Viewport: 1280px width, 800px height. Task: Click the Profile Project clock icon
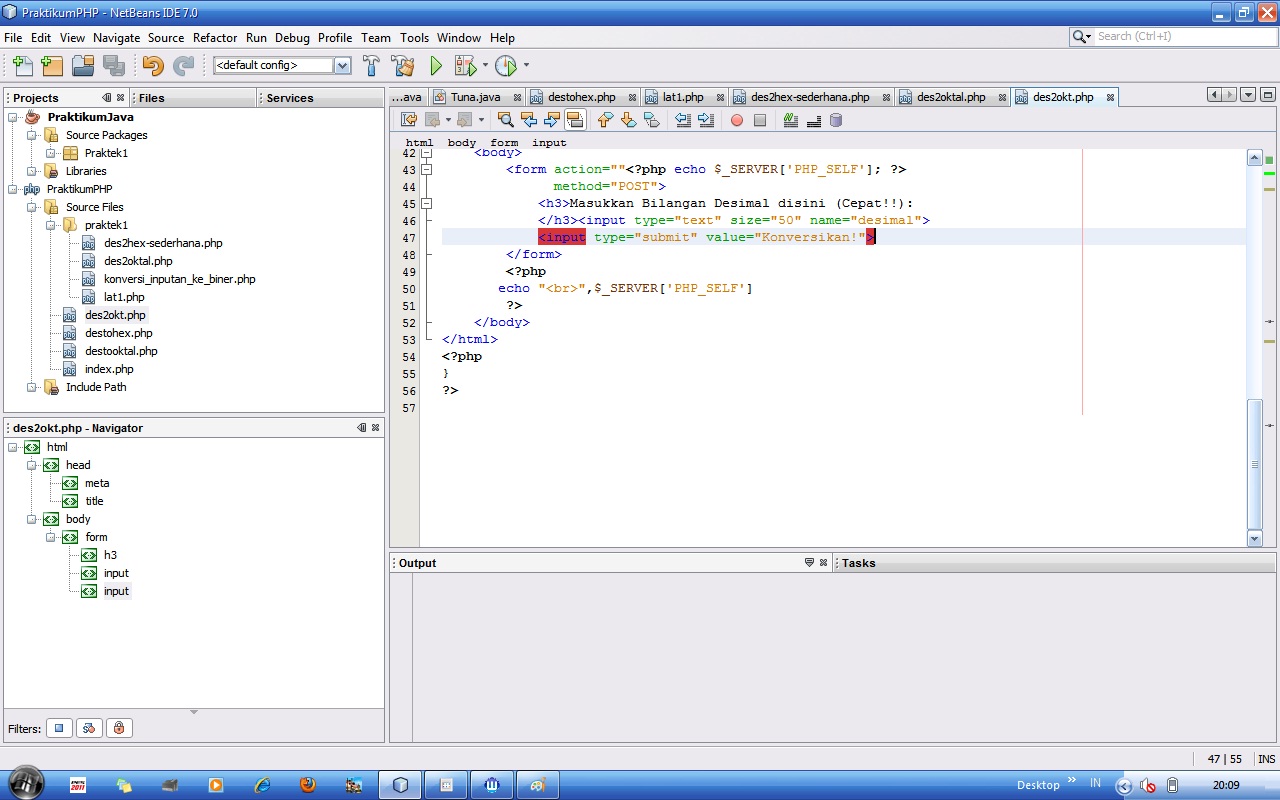point(506,66)
